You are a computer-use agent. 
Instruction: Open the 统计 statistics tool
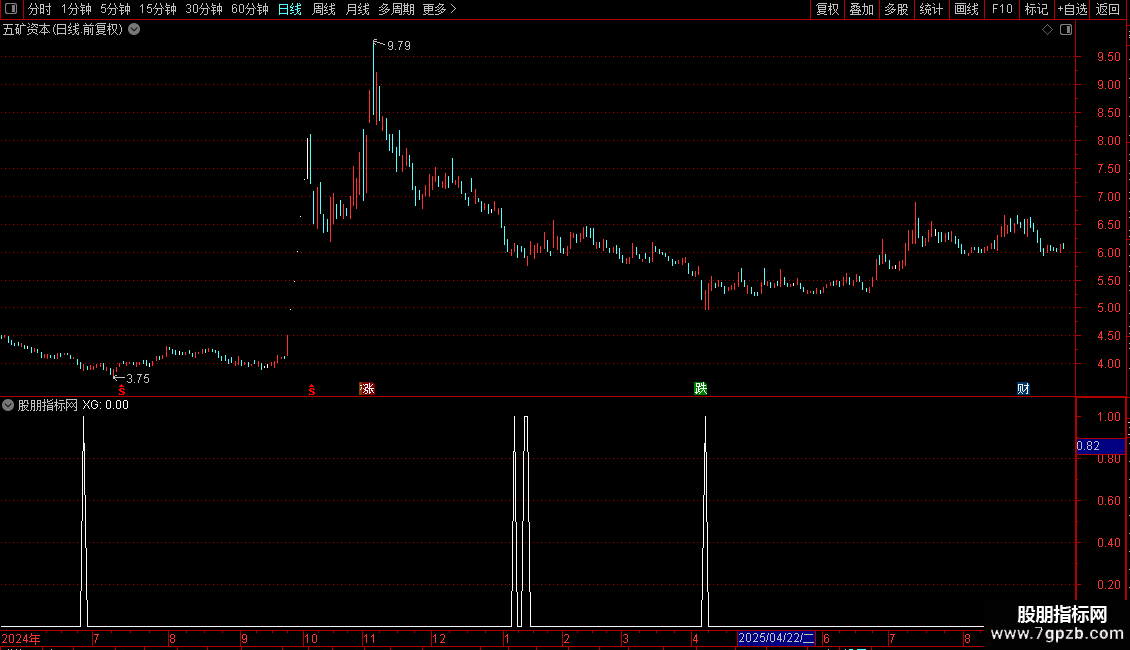931,9
